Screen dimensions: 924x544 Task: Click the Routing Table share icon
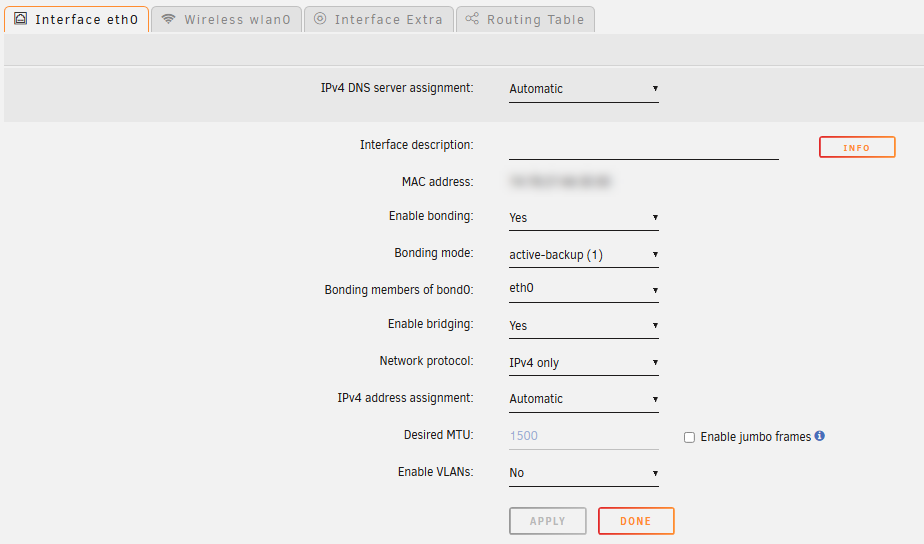click(472, 19)
